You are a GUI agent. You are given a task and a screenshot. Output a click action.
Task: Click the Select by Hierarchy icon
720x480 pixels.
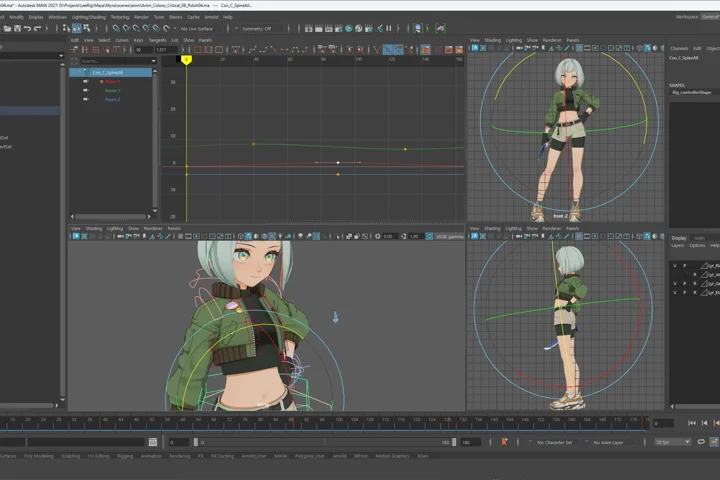[x=67, y=28]
